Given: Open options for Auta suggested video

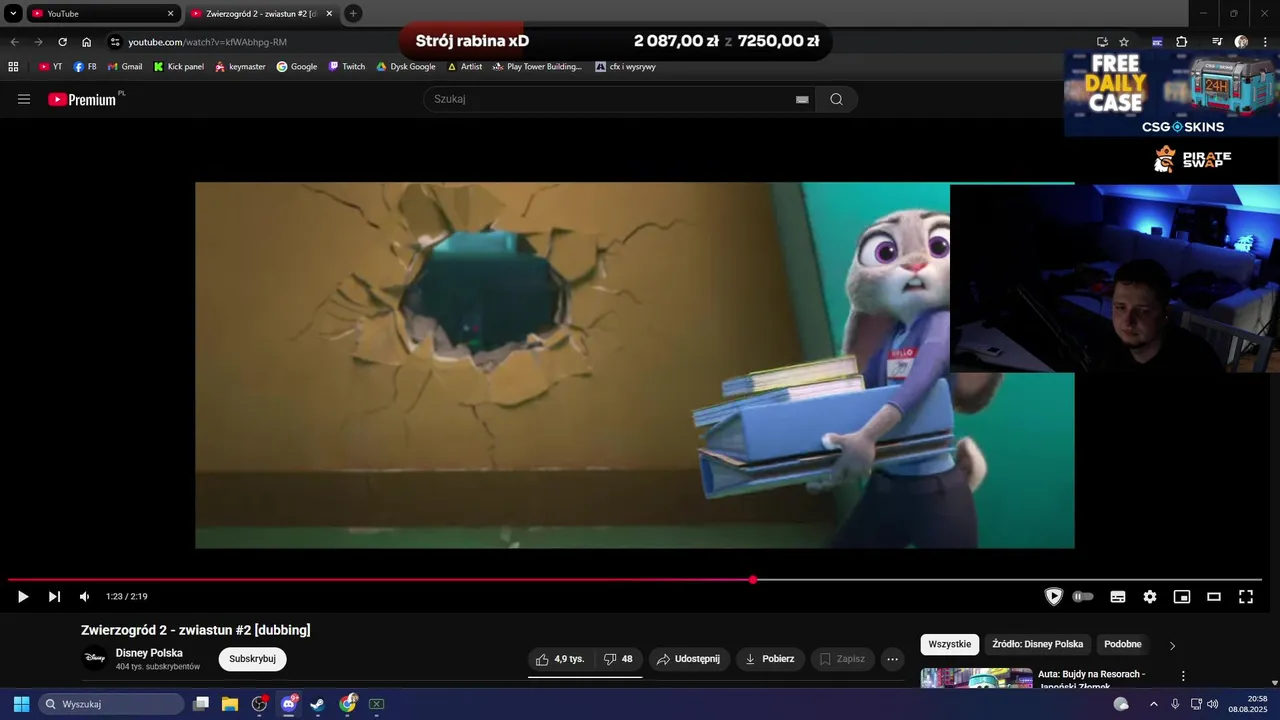Looking at the screenshot, I should [1183, 676].
